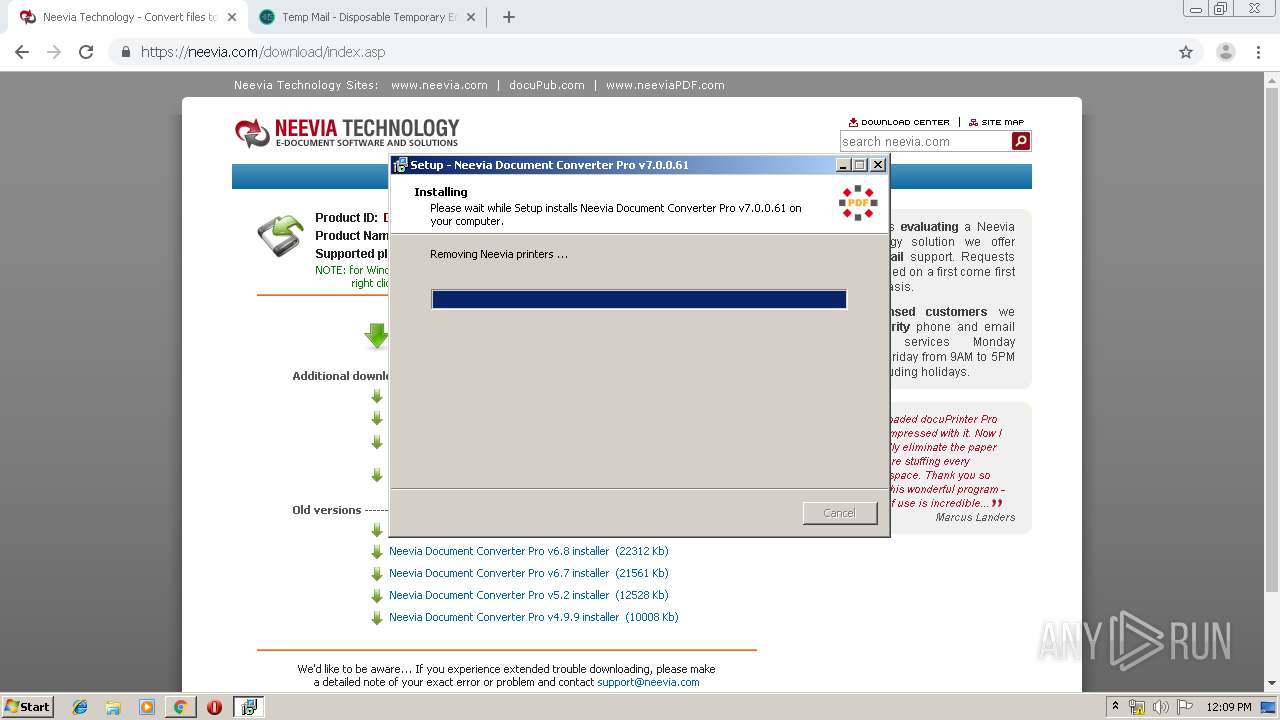The width and height of the screenshot is (1280, 720).
Task: Open the Chrome three-dot menu
Action: [1259, 52]
